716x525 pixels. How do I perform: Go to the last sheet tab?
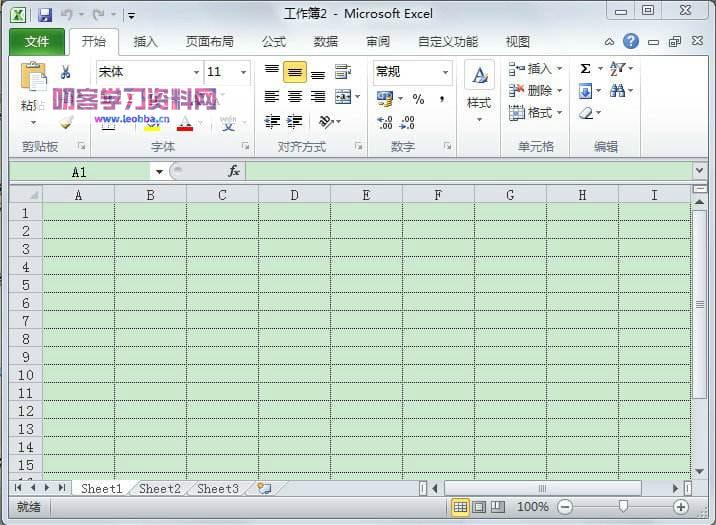tap(62, 488)
